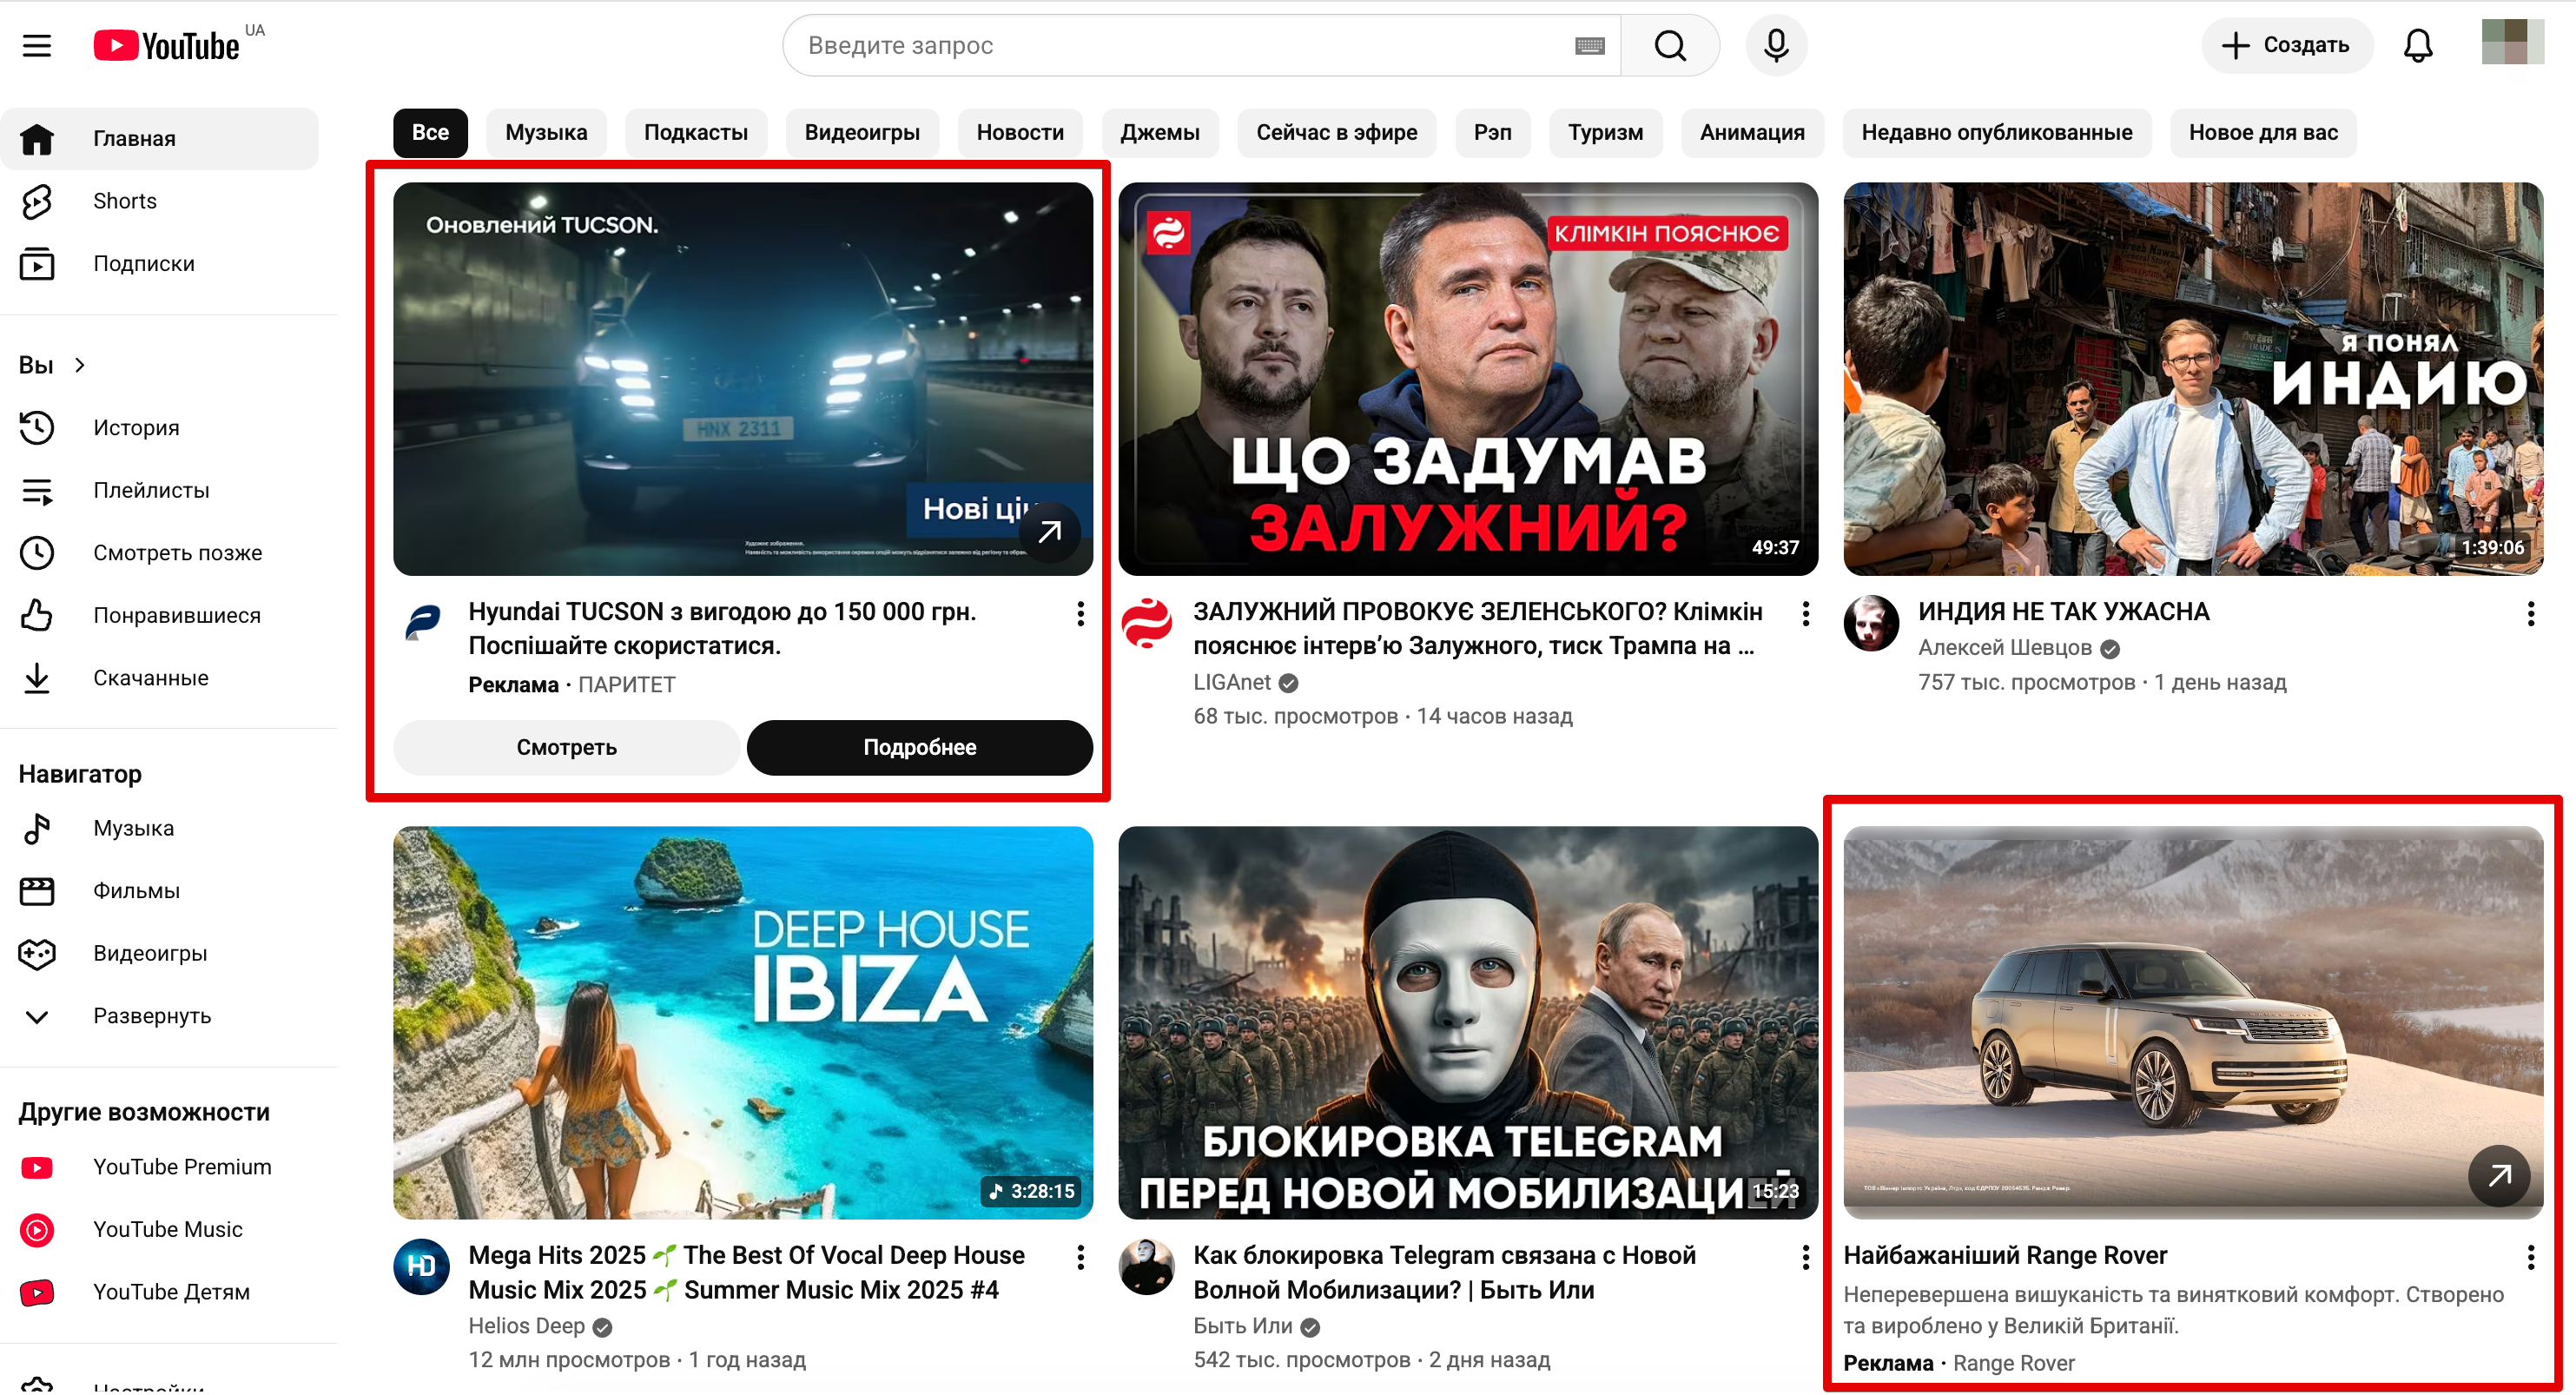This screenshot has width=2576, height=1395.
Task: Open external link arrow on Range Rover ad
Action: point(2499,1176)
